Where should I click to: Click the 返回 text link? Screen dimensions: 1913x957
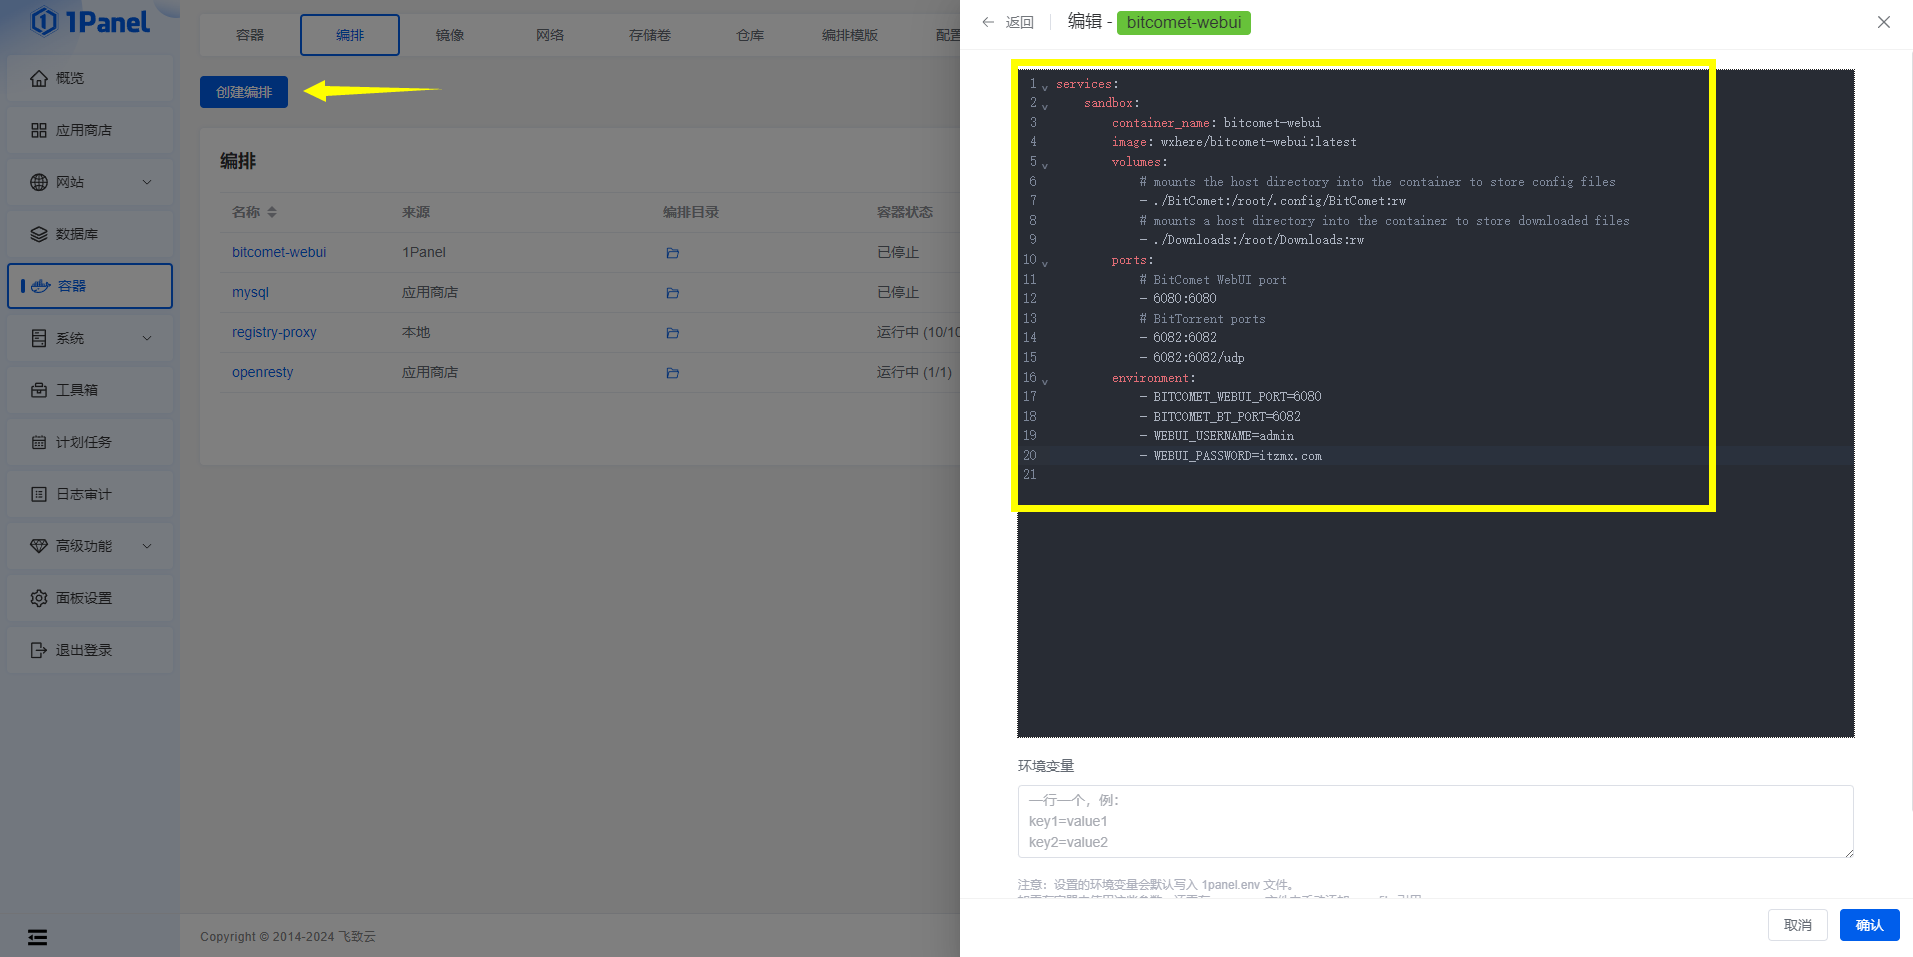pos(1019,22)
